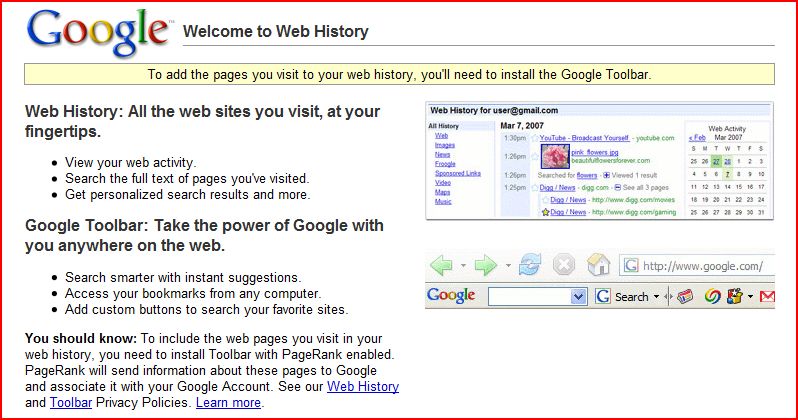Click the pink flower thumbnail image
Screen dimensions: 798x420
click(555, 156)
